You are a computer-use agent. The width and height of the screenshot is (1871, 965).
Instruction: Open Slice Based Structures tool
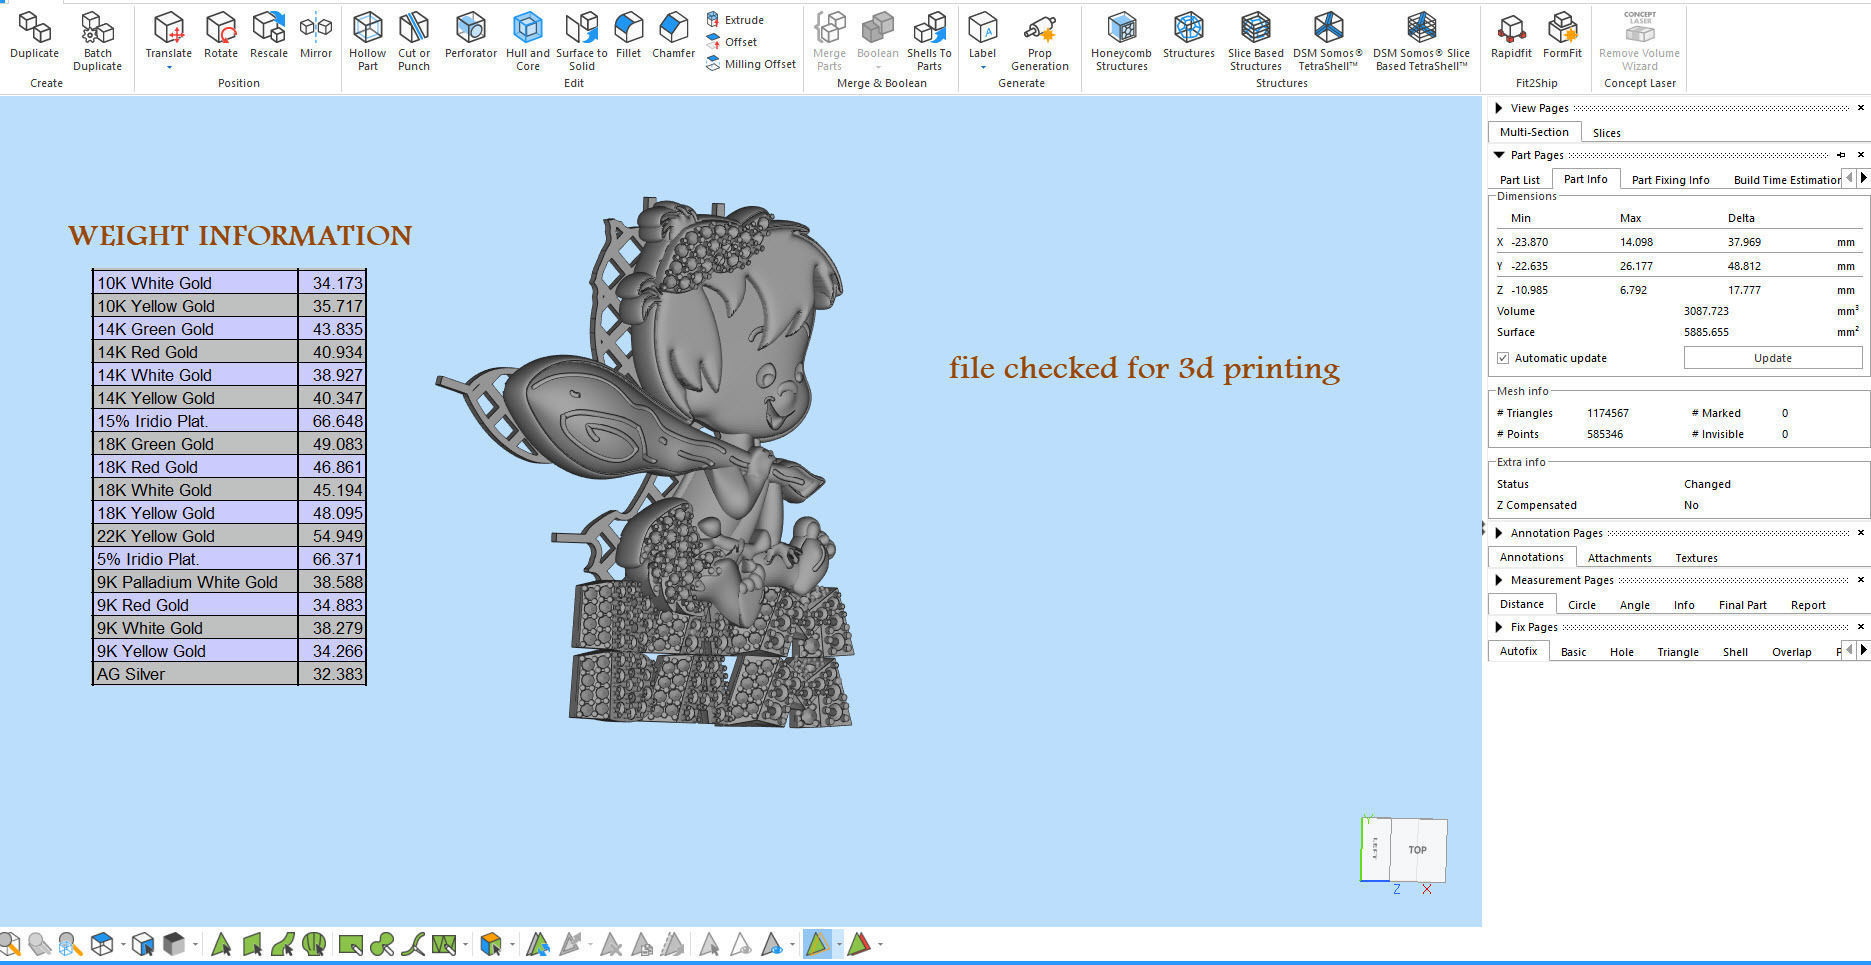point(1255,41)
